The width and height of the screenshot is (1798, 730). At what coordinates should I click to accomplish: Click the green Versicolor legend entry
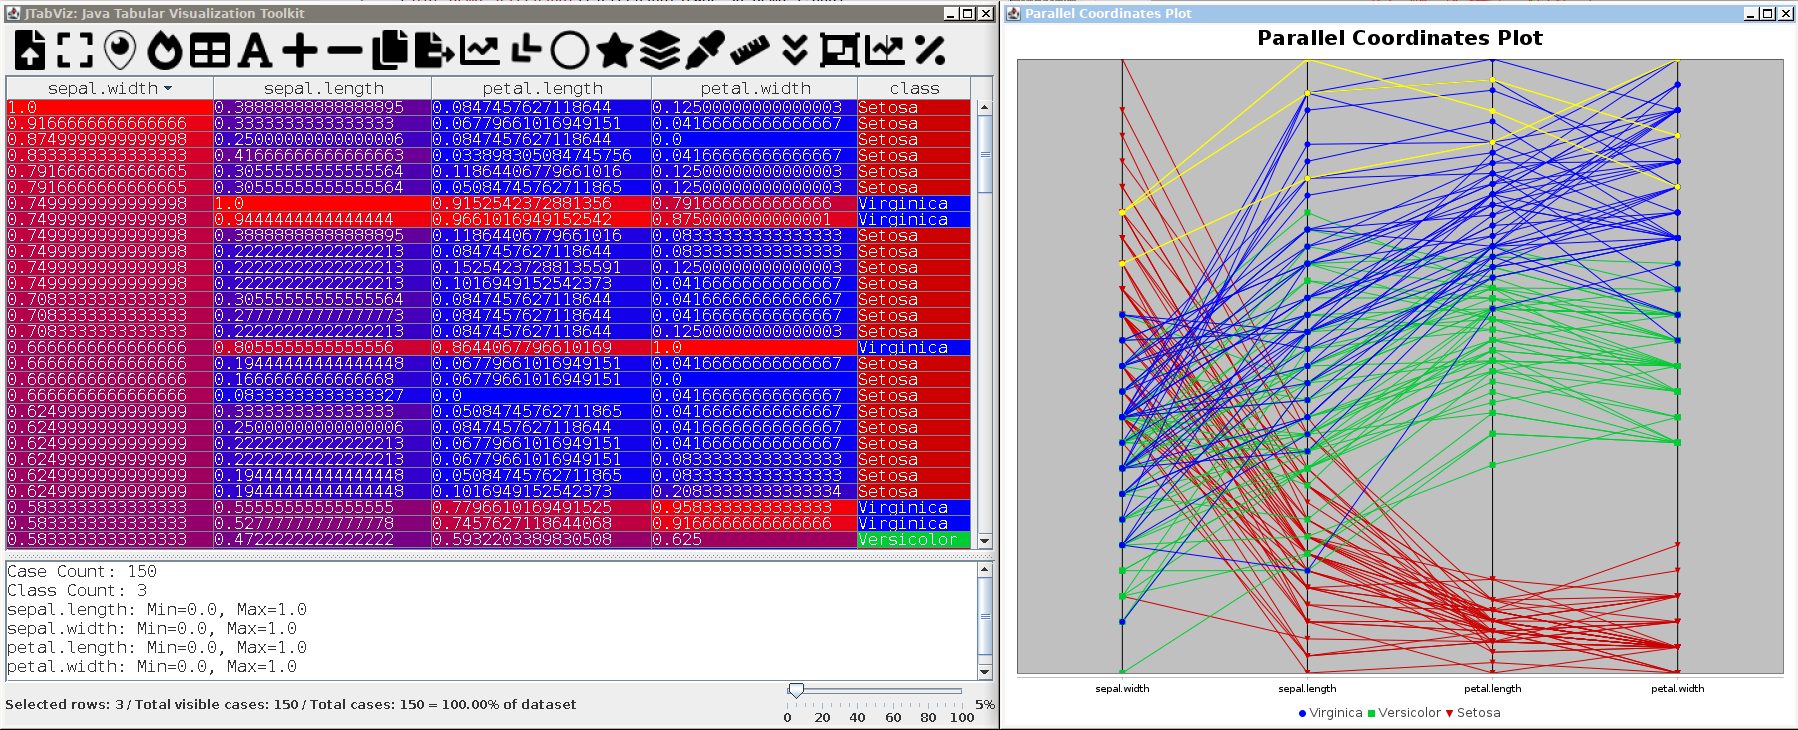tap(1404, 713)
